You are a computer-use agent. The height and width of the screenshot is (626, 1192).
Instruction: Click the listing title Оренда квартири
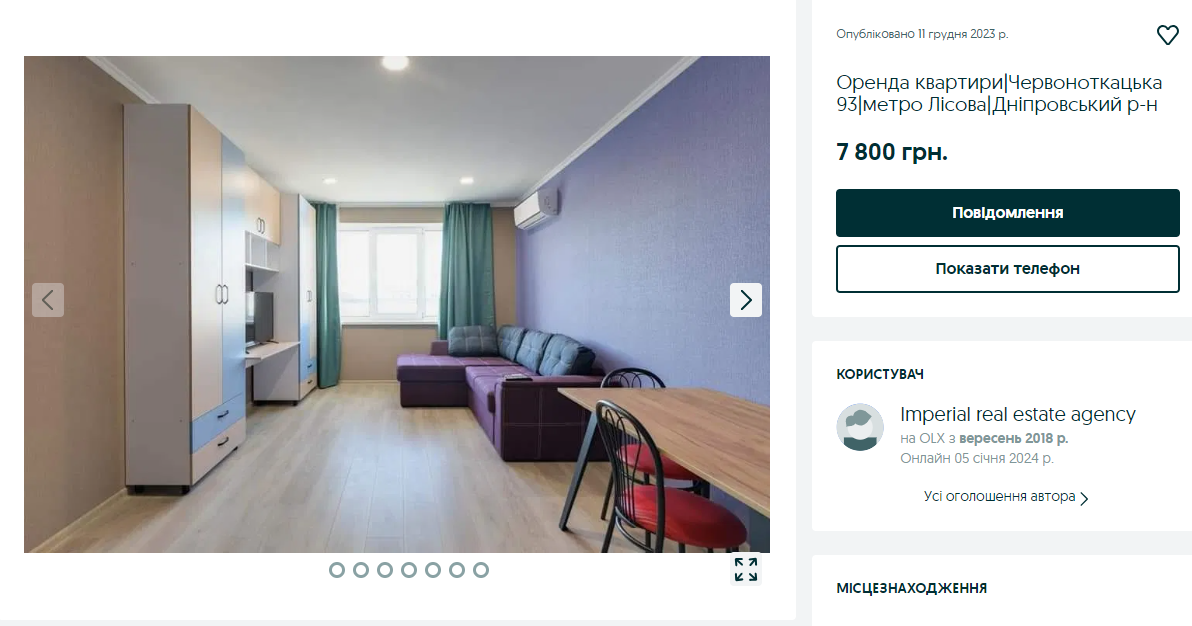[999, 93]
